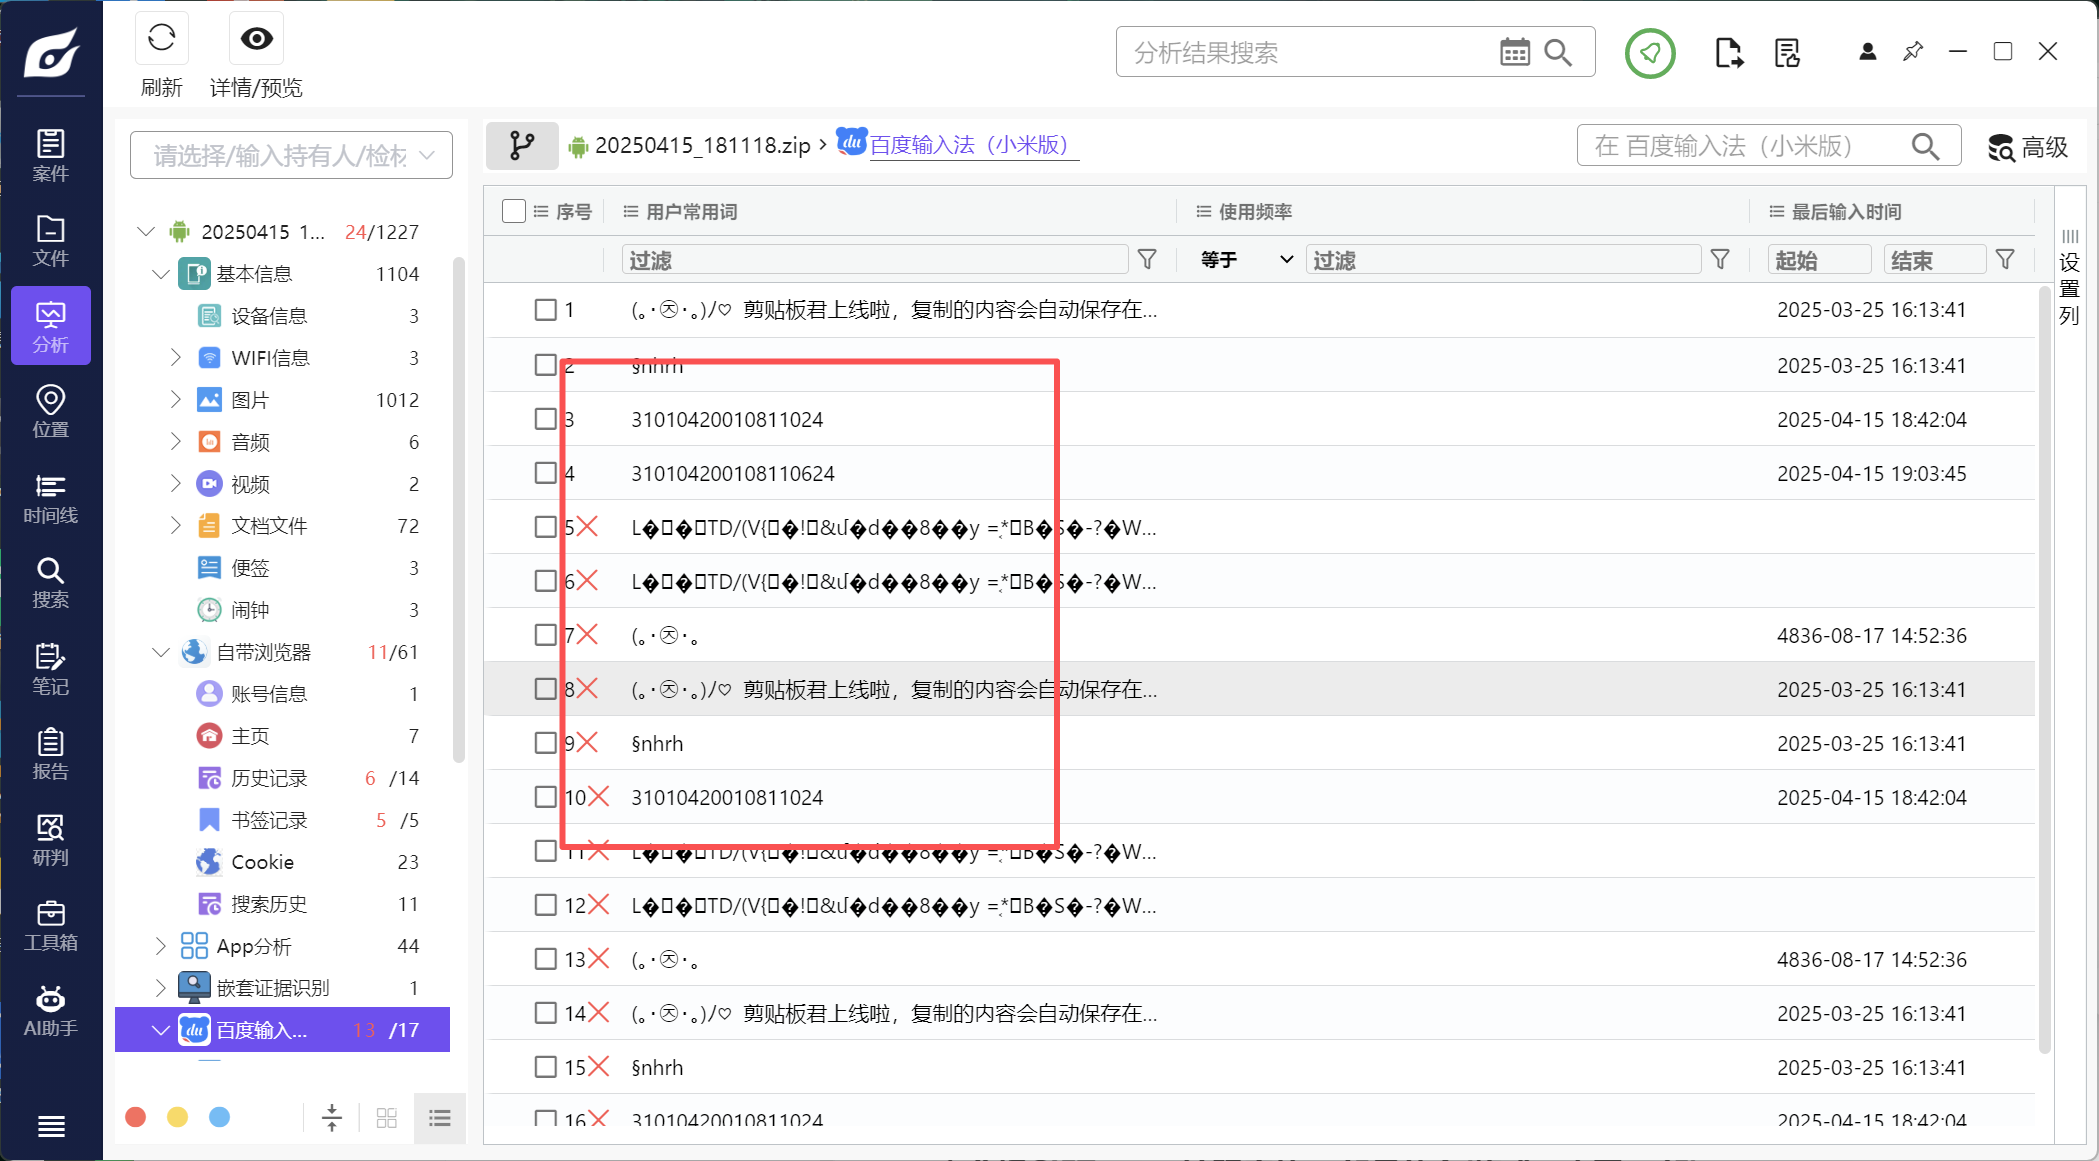This screenshot has height=1161, width=2099.
Task: Check the checkbox for row 12
Action: point(545,905)
